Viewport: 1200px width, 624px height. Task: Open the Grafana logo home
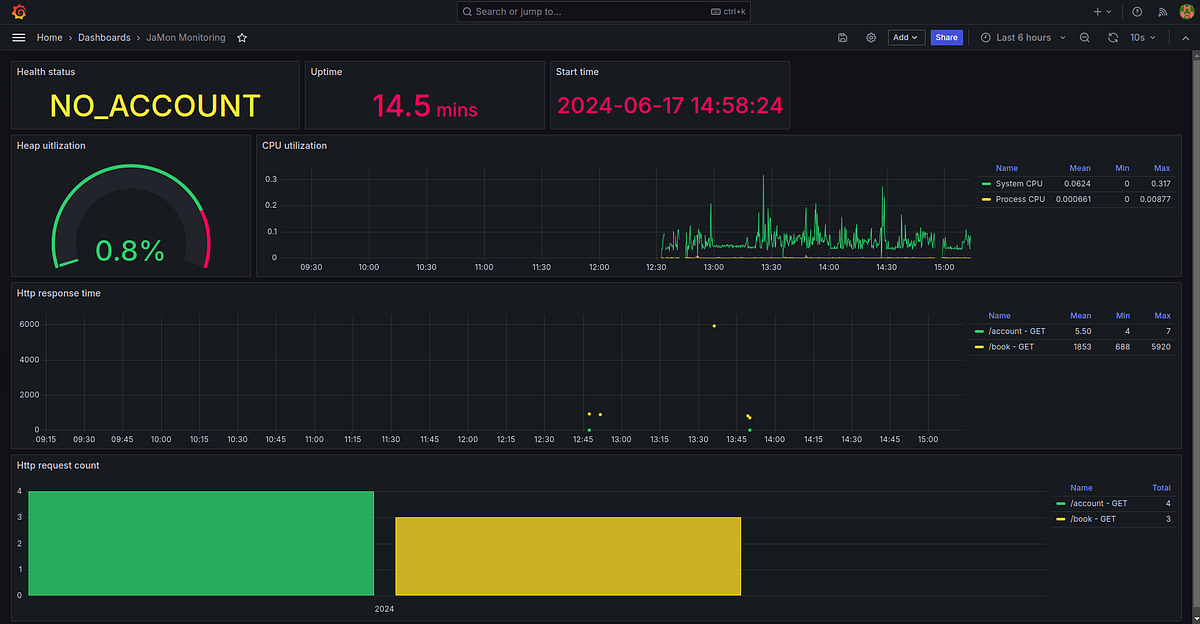(19, 12)
